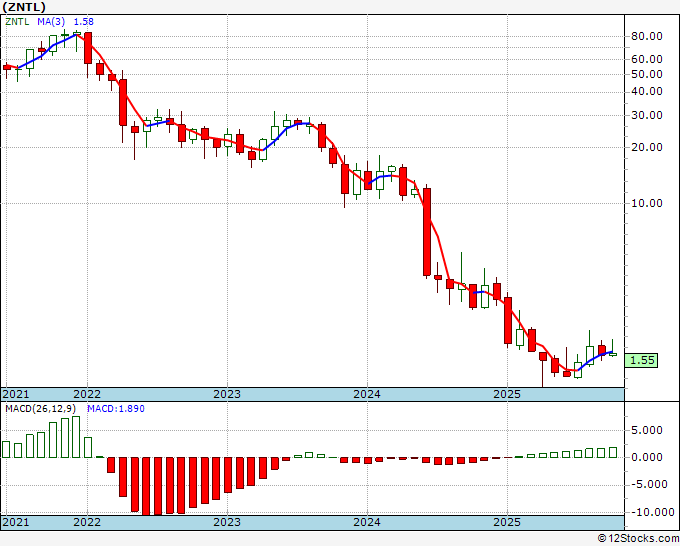Viewport: 680px width, 546px height.
Task: Click 2022 on the MACD timeline
Action: [x=87, y=522]
